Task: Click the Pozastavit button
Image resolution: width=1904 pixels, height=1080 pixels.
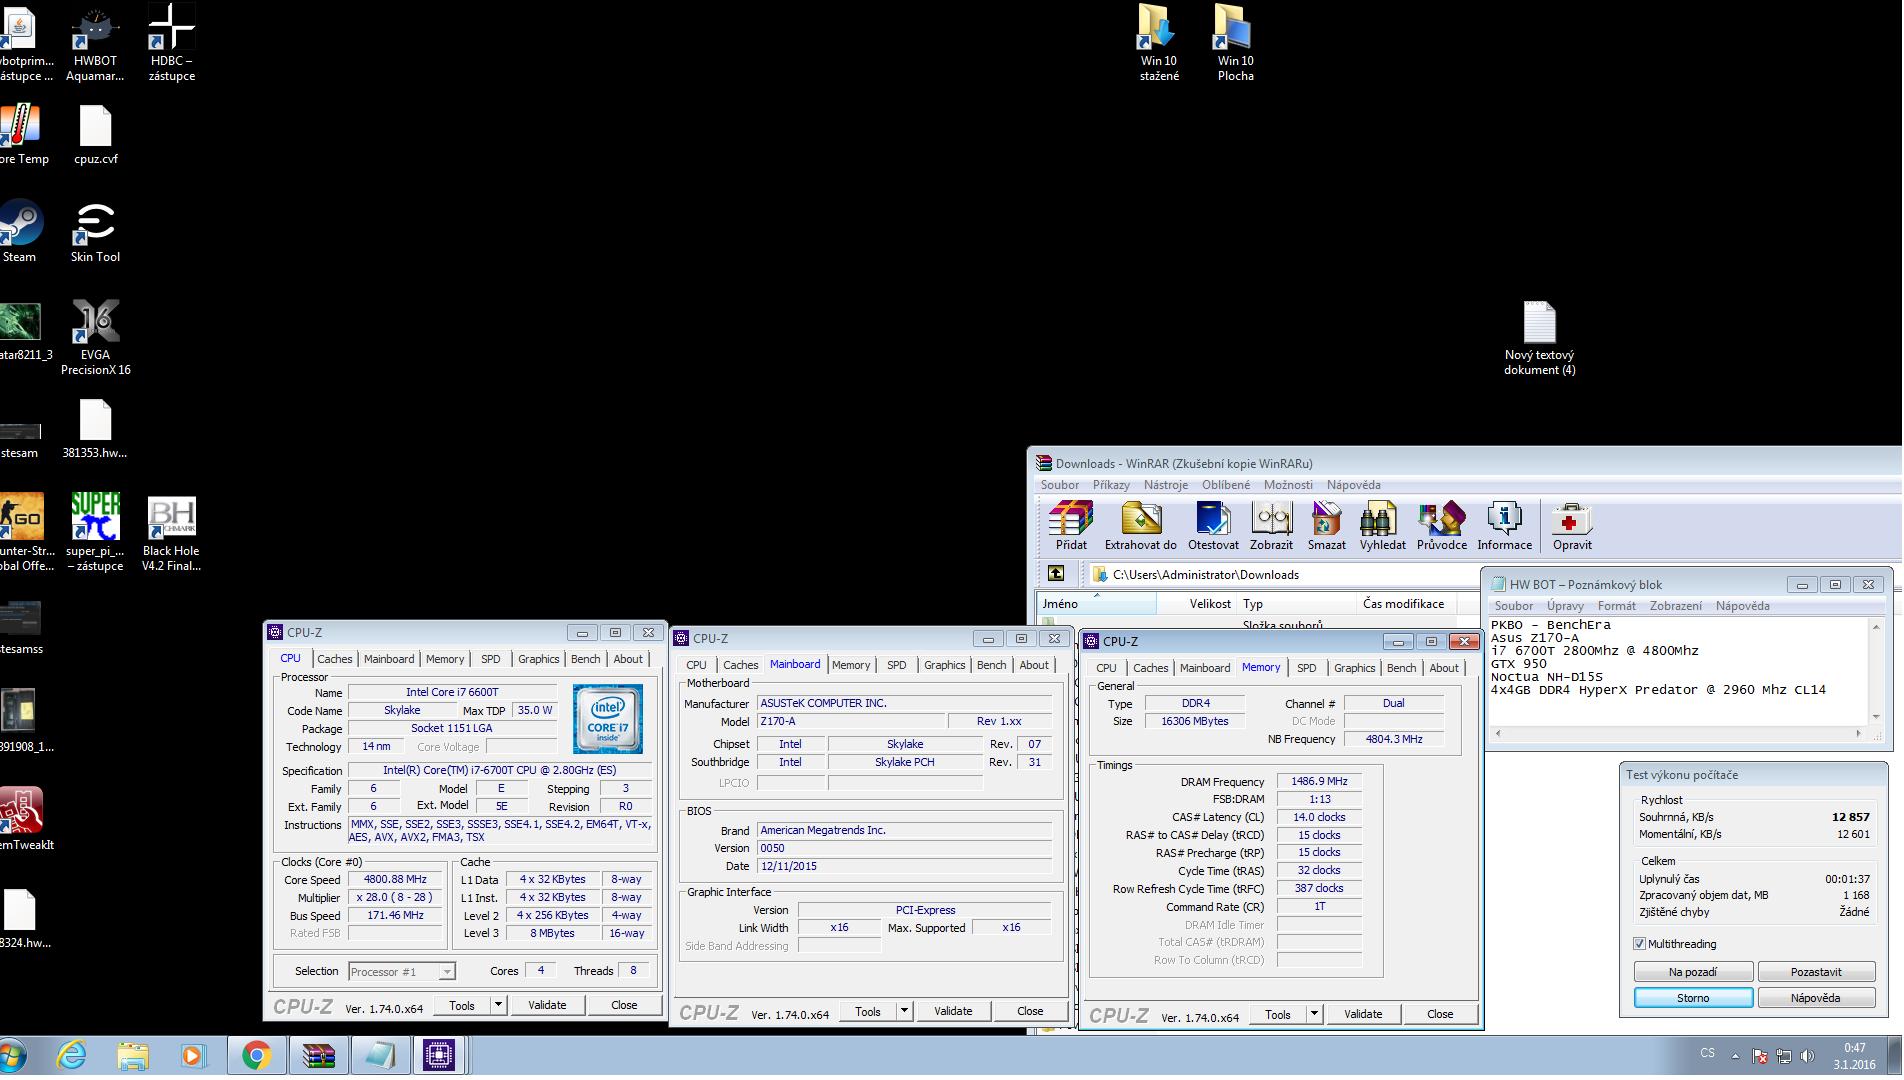Action: 1815,972
